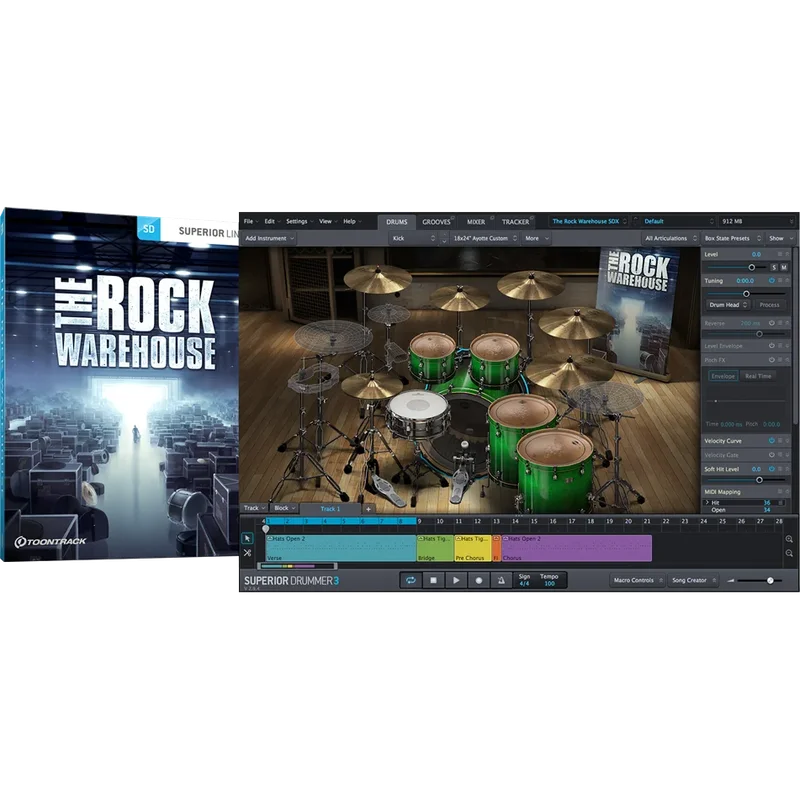The image size is (800, 800).
Task: Open the Settings menu
Action: coord(299,221)
